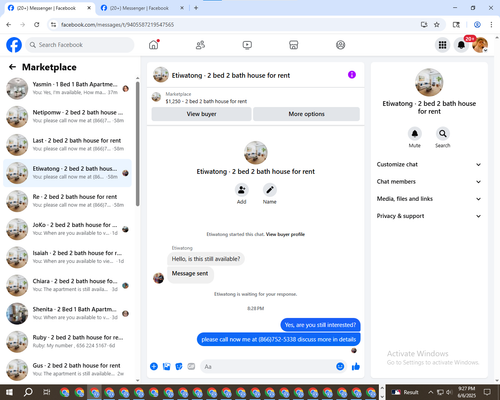This screenshot has height=400, width=500.
Task: Open the Facebook menu grid icon
Action: tap(442, 45)
